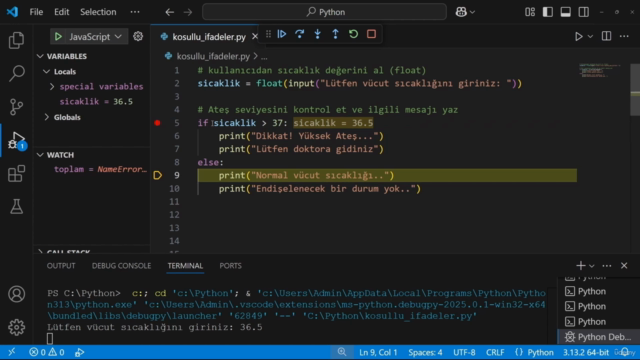Restart the debug session

pos(353,34)
